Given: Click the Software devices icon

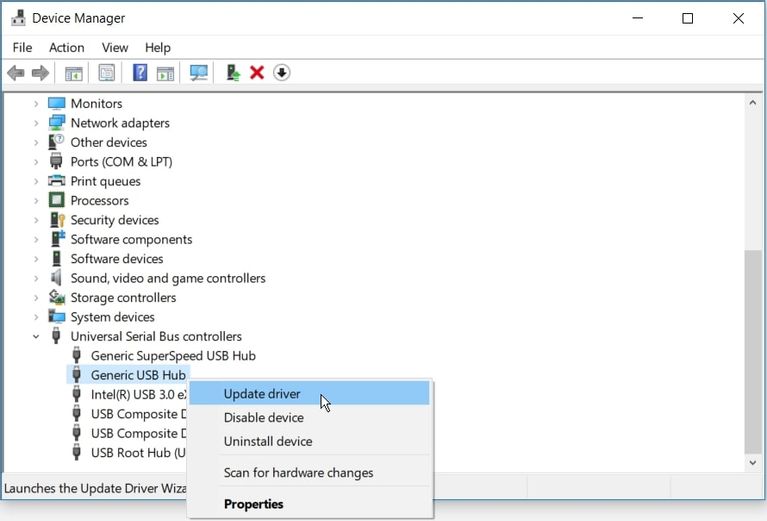Looking at the screenshot, I should [x=56, y=258].
